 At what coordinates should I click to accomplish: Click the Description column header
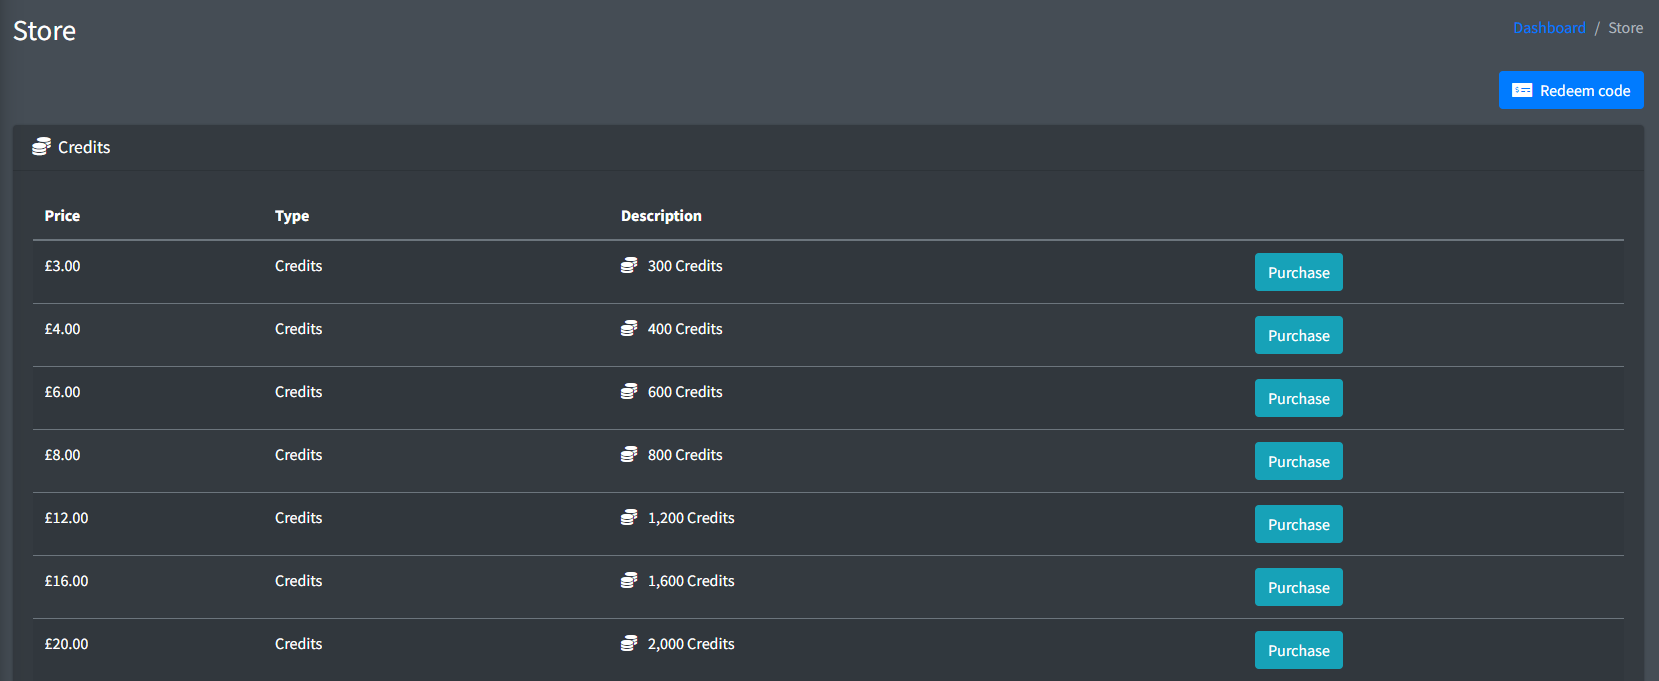(661, 216)
